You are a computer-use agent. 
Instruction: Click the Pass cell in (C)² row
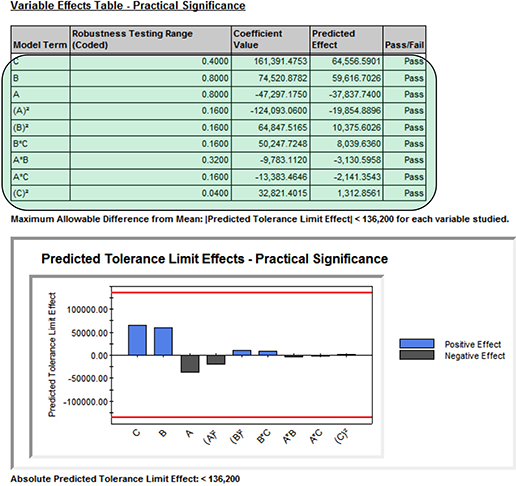coord(404,193)
